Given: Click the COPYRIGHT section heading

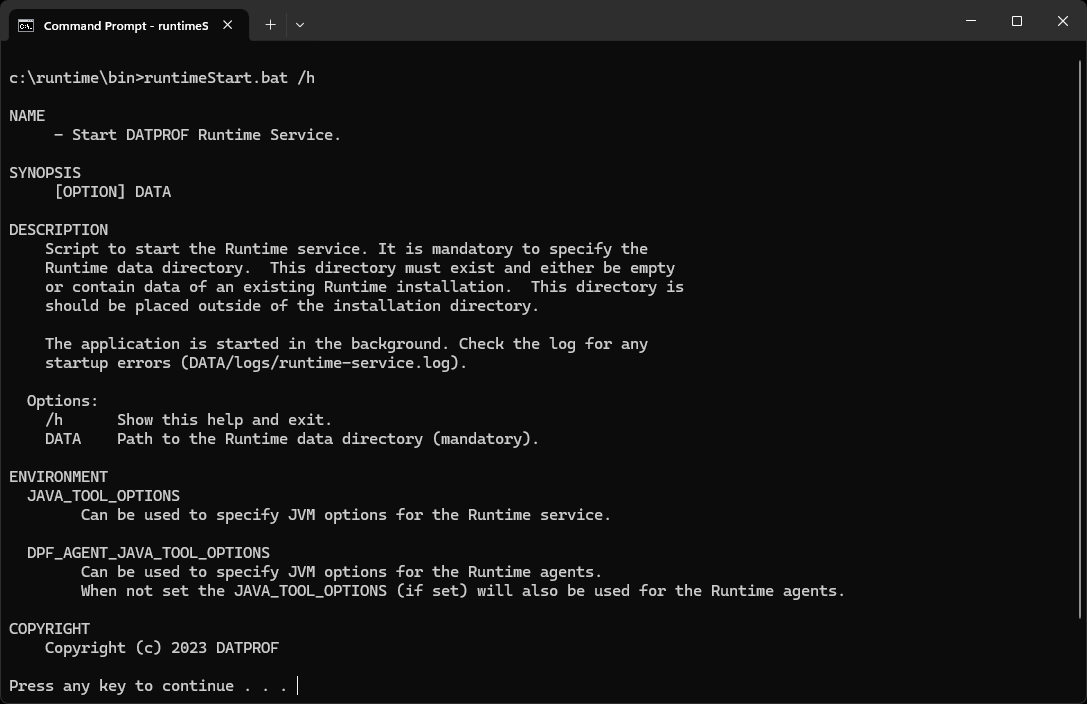Looking at the screenshot, I should tap(49, 628).
